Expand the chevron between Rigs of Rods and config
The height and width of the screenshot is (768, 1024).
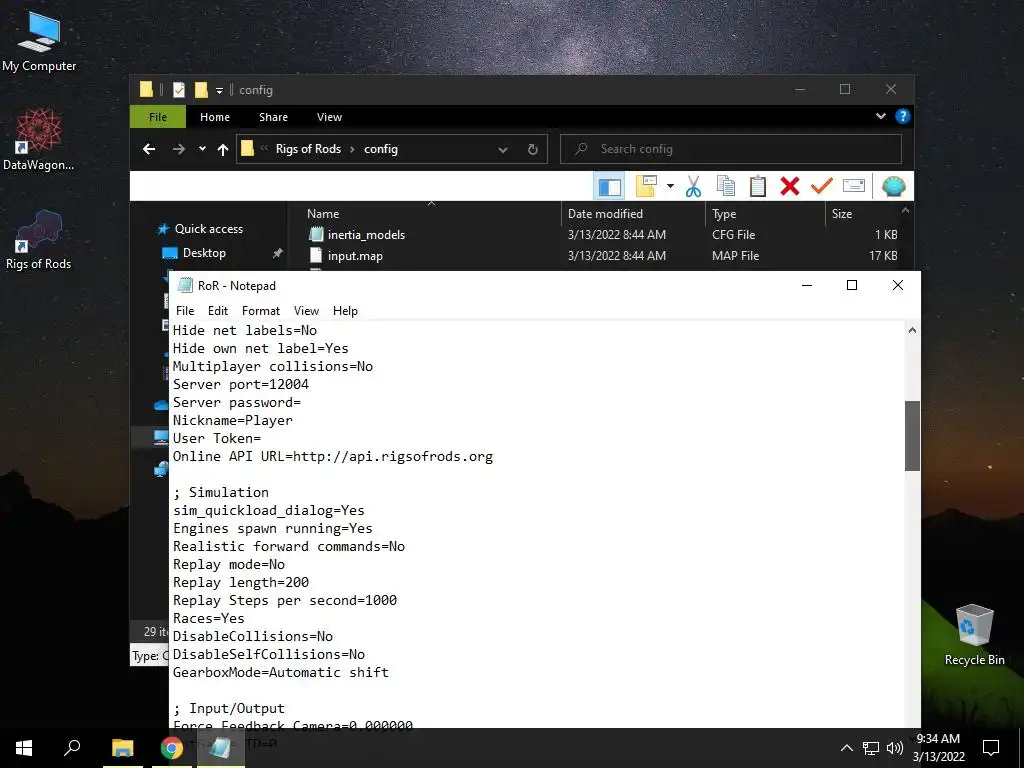point(353,150)
